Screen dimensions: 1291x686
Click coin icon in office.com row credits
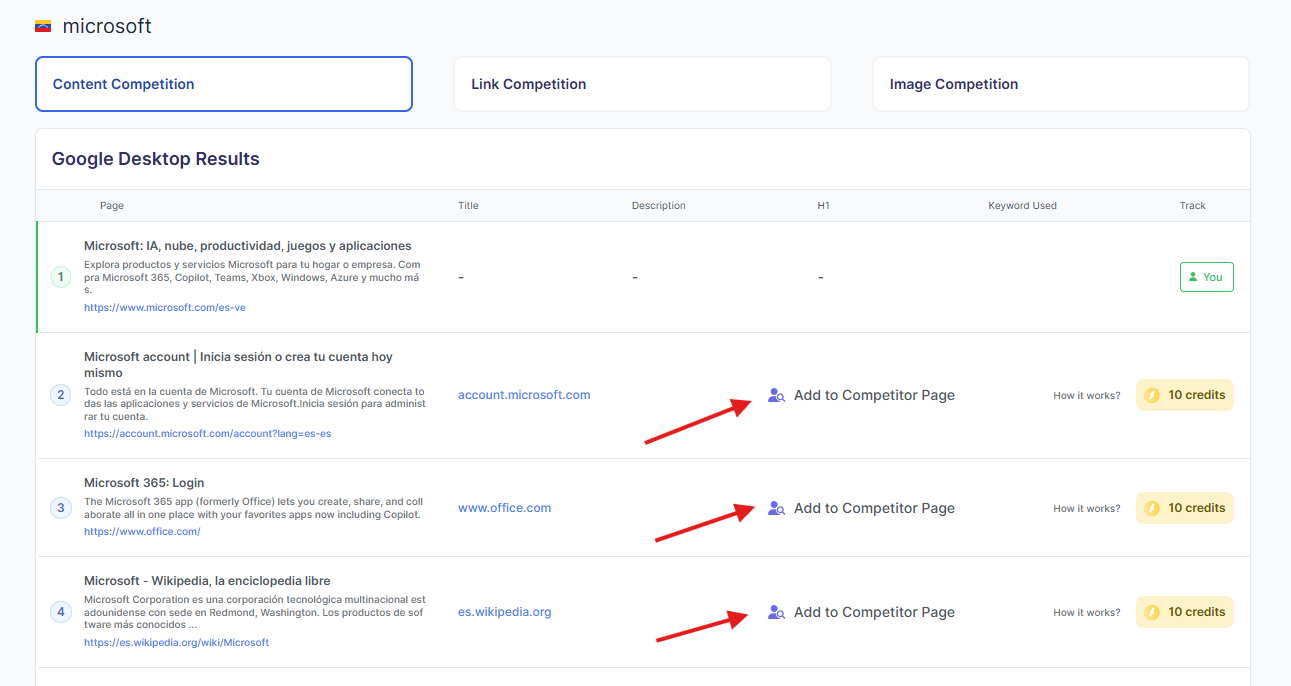(x=1152, y=508)
